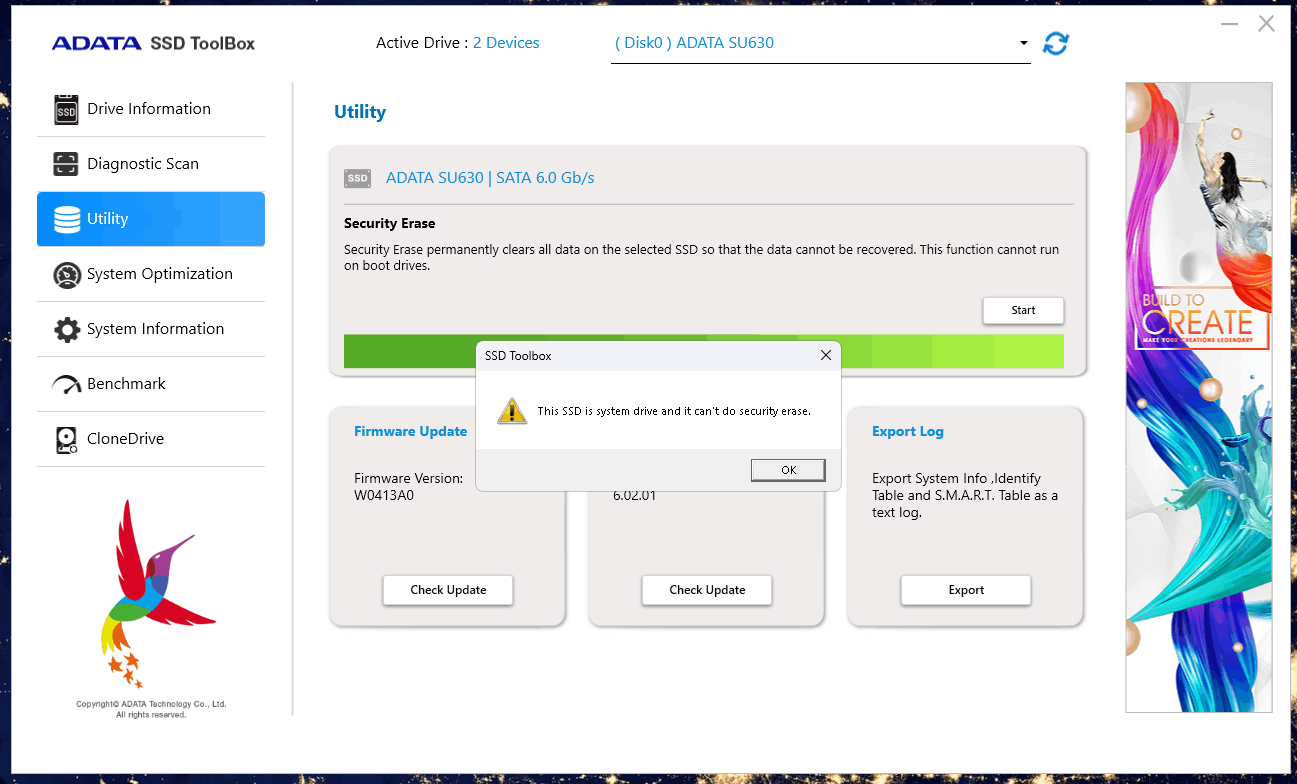The height and width of the screenshot is (784, 1297).
Task: Click the Build to Create advertisement banner
Action: [1199, 397]
